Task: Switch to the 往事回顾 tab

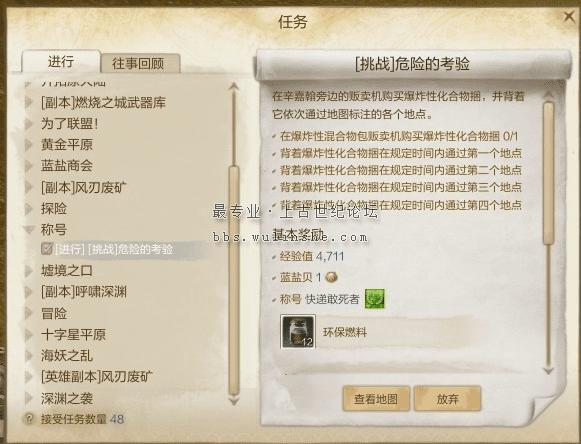Action: click(x=140, y=63)
